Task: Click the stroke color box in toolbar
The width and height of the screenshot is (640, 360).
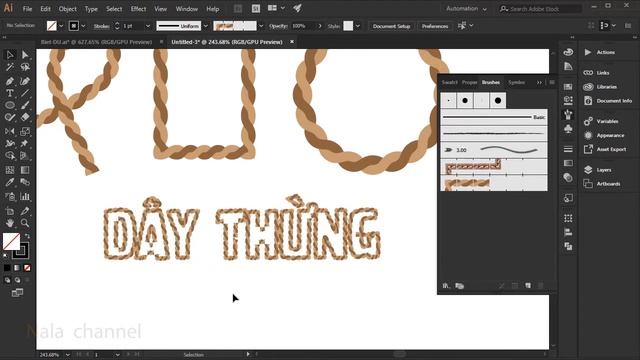Action: point(21,250)
